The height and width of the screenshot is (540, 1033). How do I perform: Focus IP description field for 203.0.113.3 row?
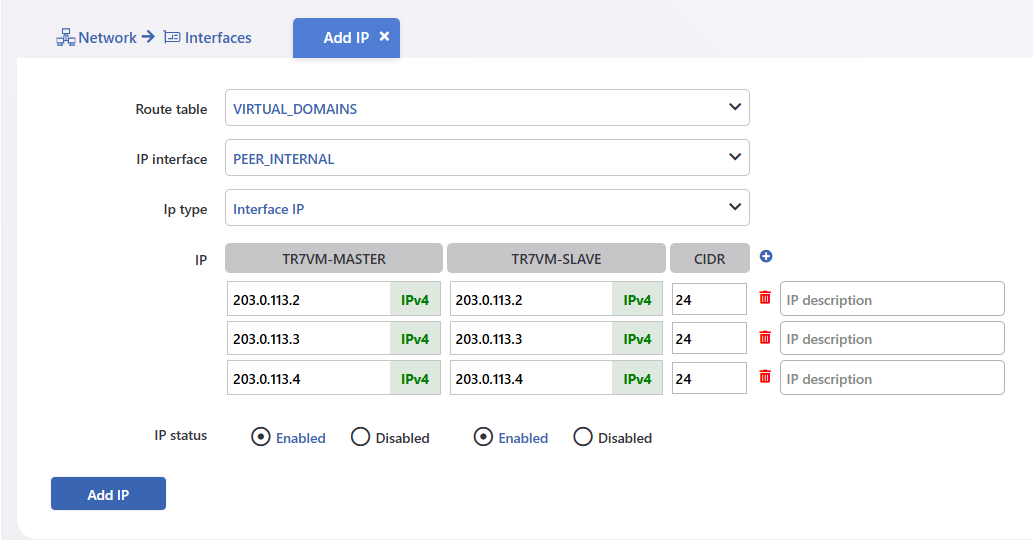pyautogui.click(x=893, y=338)
